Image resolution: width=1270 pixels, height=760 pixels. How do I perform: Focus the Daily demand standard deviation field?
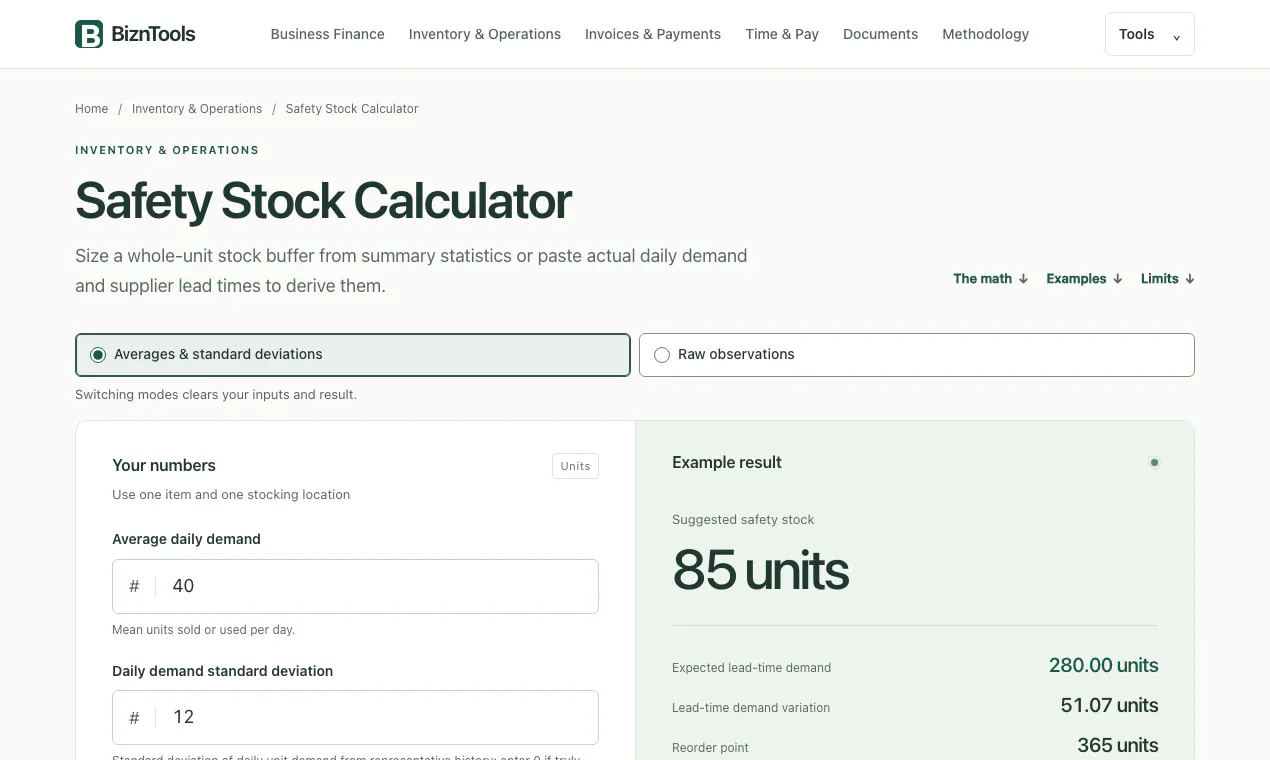pos(355,717)
